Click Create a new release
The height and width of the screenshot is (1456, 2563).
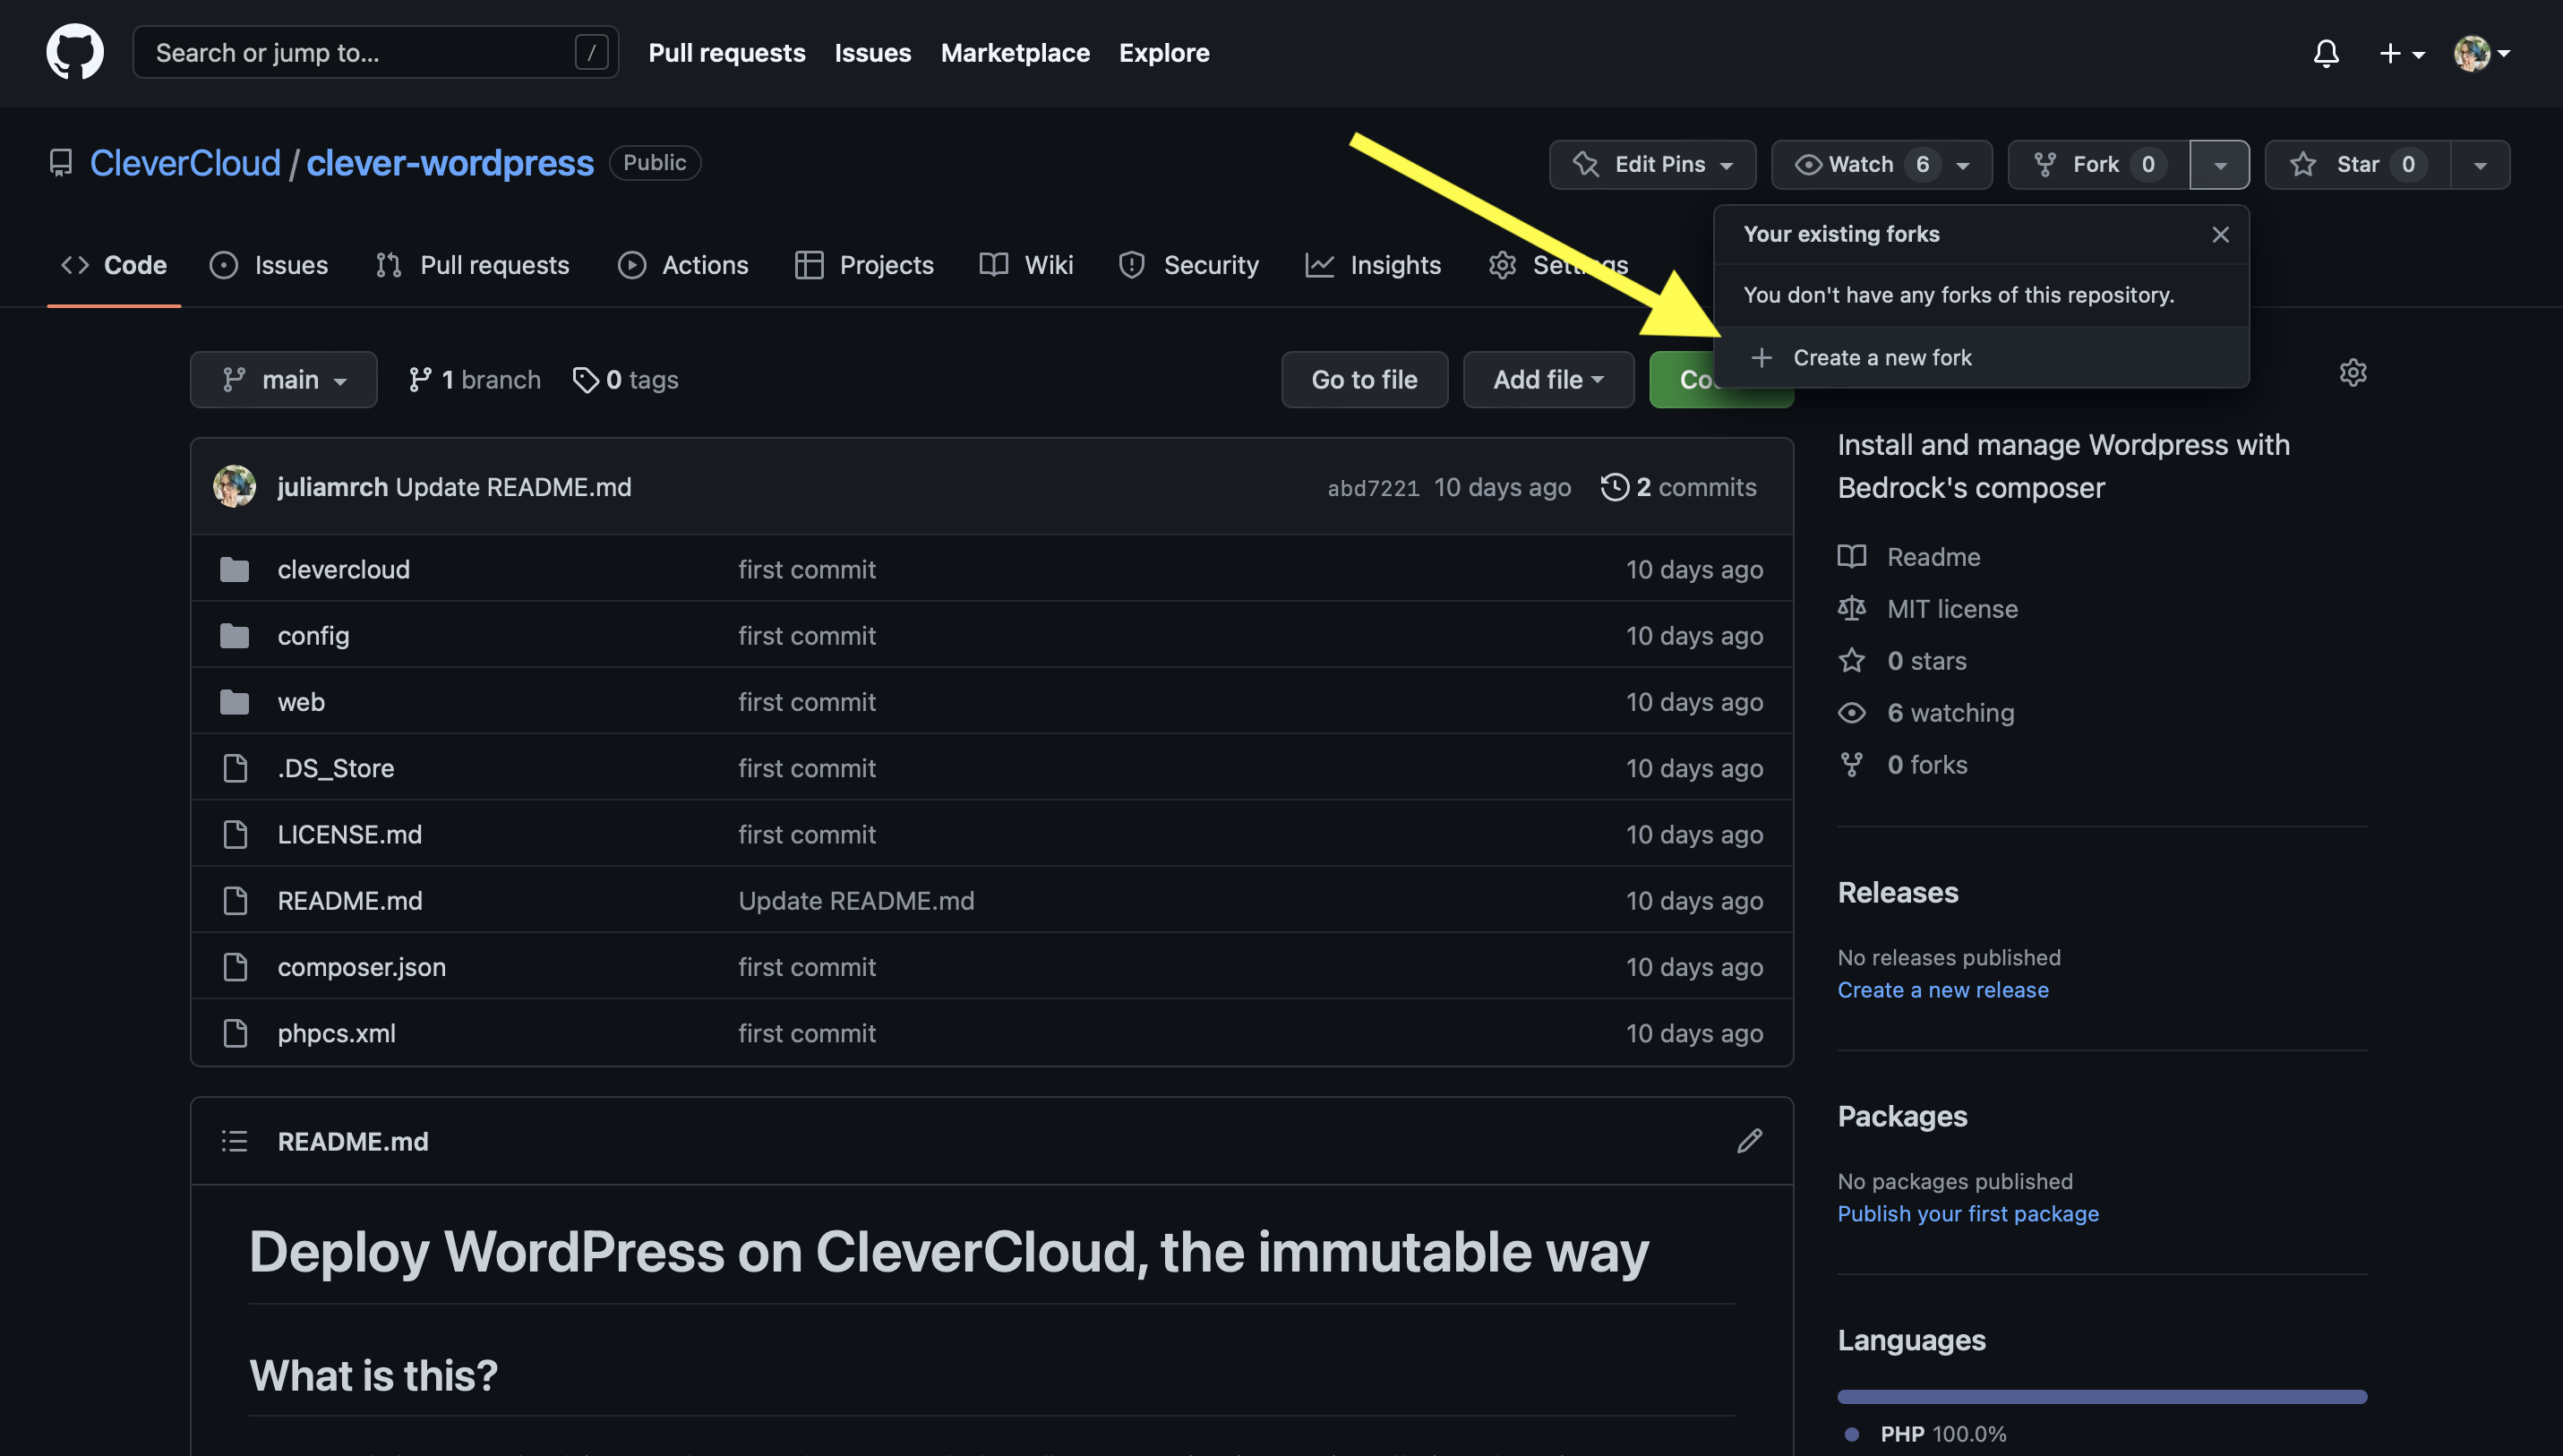(1943, 990)
